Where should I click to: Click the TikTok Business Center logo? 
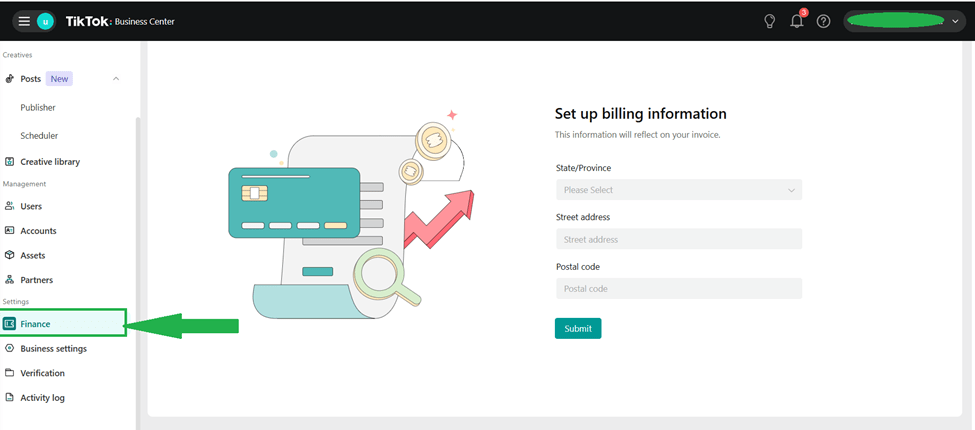(x=120, y=21)
